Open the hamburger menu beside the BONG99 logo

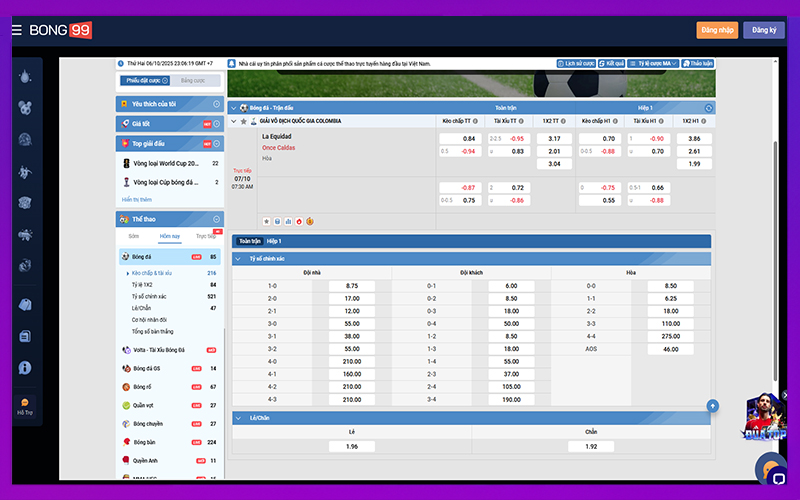[16, 30]
